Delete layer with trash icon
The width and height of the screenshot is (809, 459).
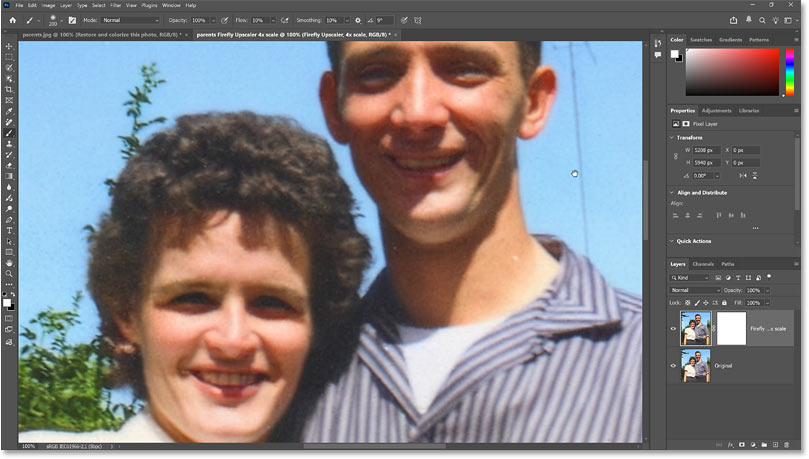[787, 445]
